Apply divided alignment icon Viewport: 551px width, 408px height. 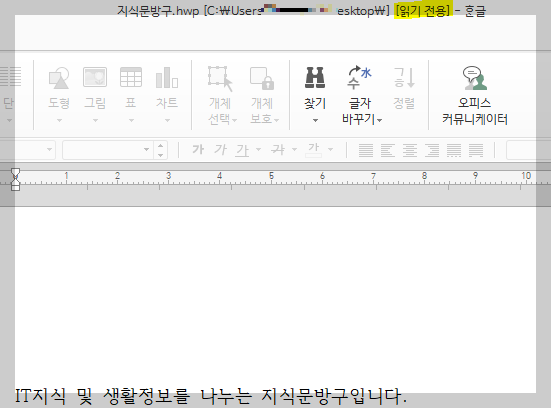click(x=476, y=150)
